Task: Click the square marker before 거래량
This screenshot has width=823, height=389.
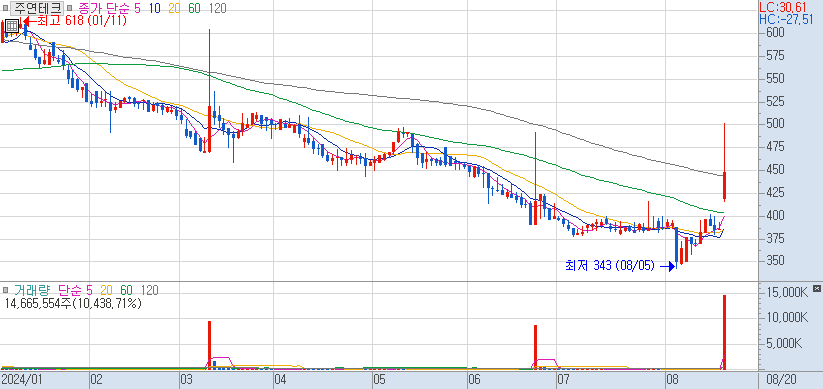Action: click(5, 290)
